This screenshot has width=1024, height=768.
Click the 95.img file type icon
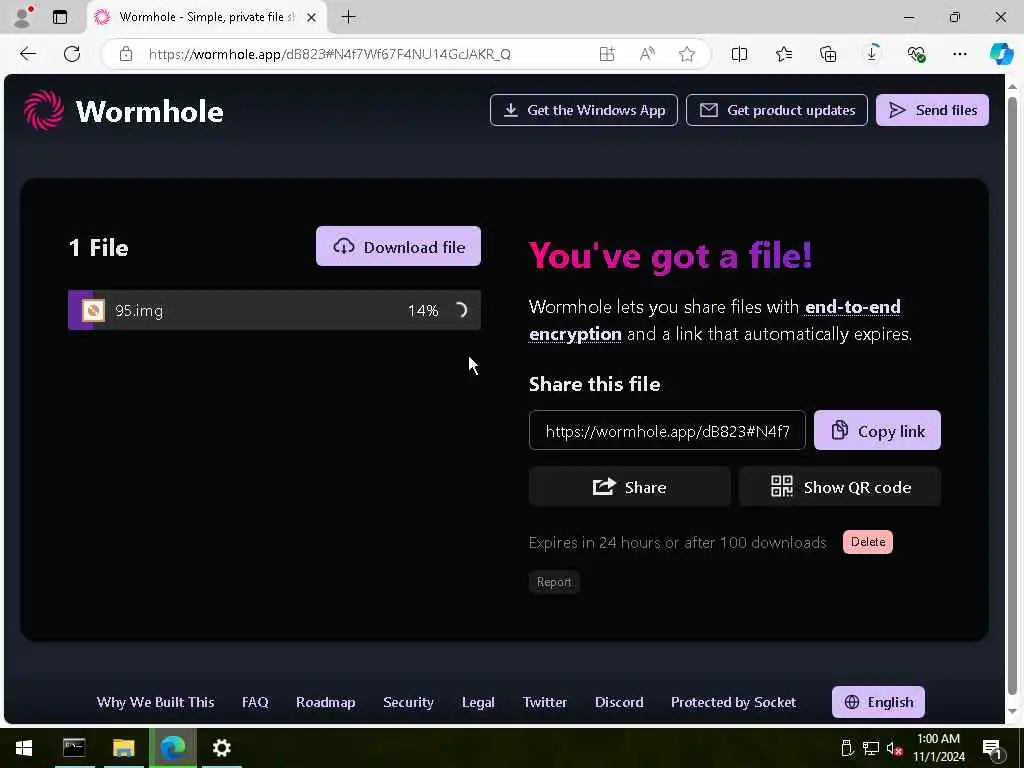93,310
